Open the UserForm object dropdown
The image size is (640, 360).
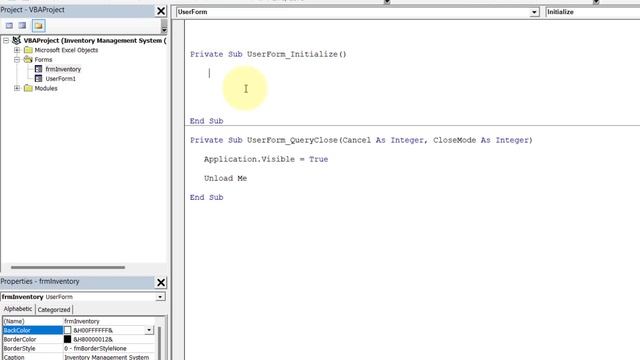click(534, 12)
